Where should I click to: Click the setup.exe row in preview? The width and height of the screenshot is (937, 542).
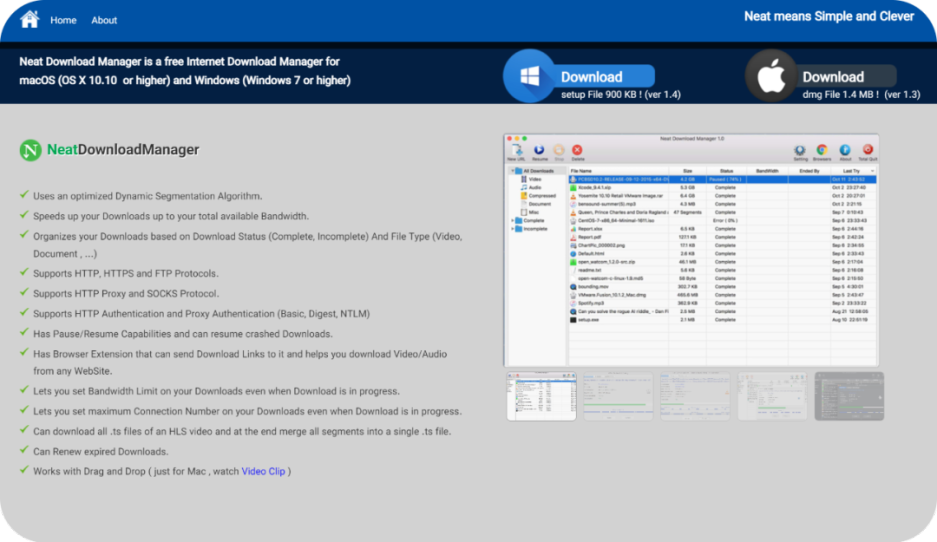tap(722, 320)
